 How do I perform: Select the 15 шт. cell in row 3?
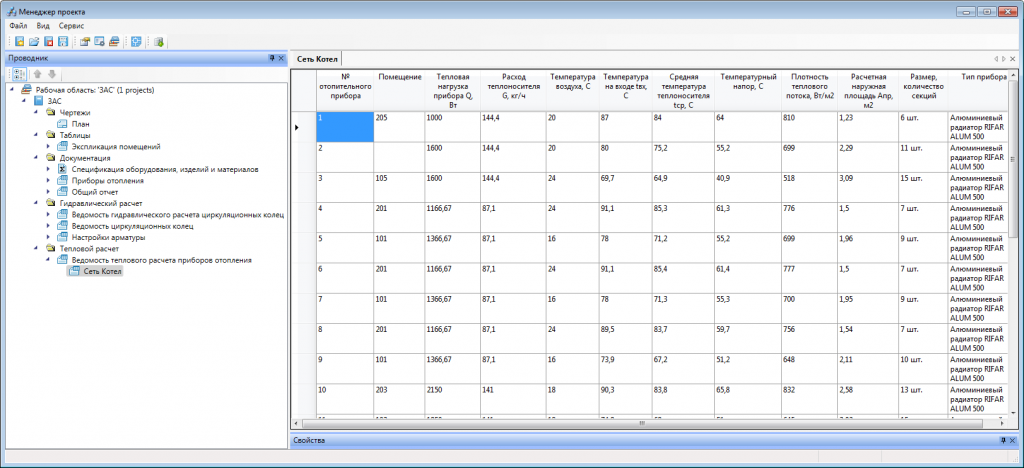tap(923, 187)
